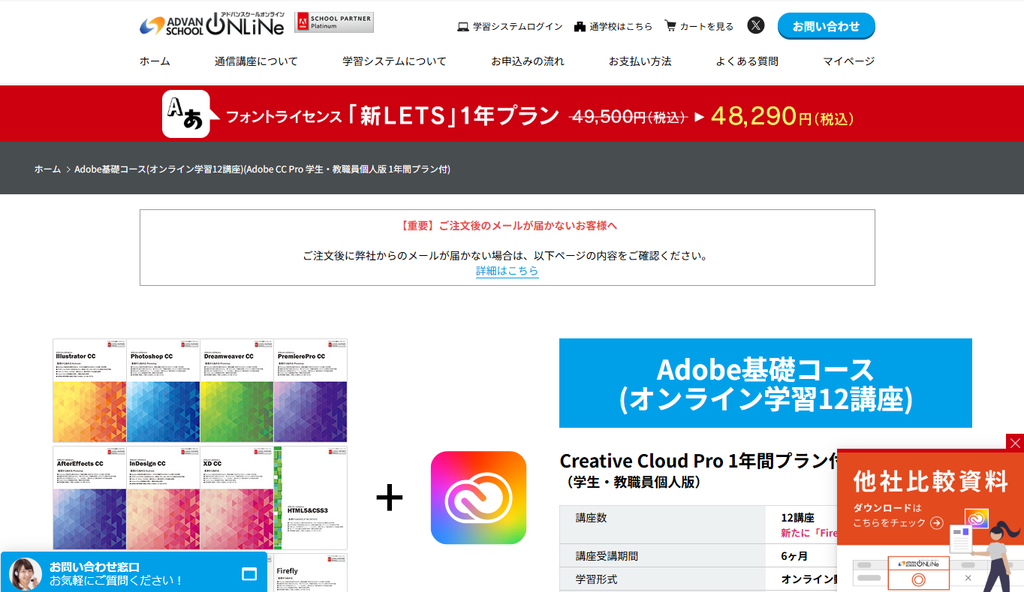This screenshot has height=592, width=1024.
Task: Open よくある質問 menu item
Action: [747, 61]
